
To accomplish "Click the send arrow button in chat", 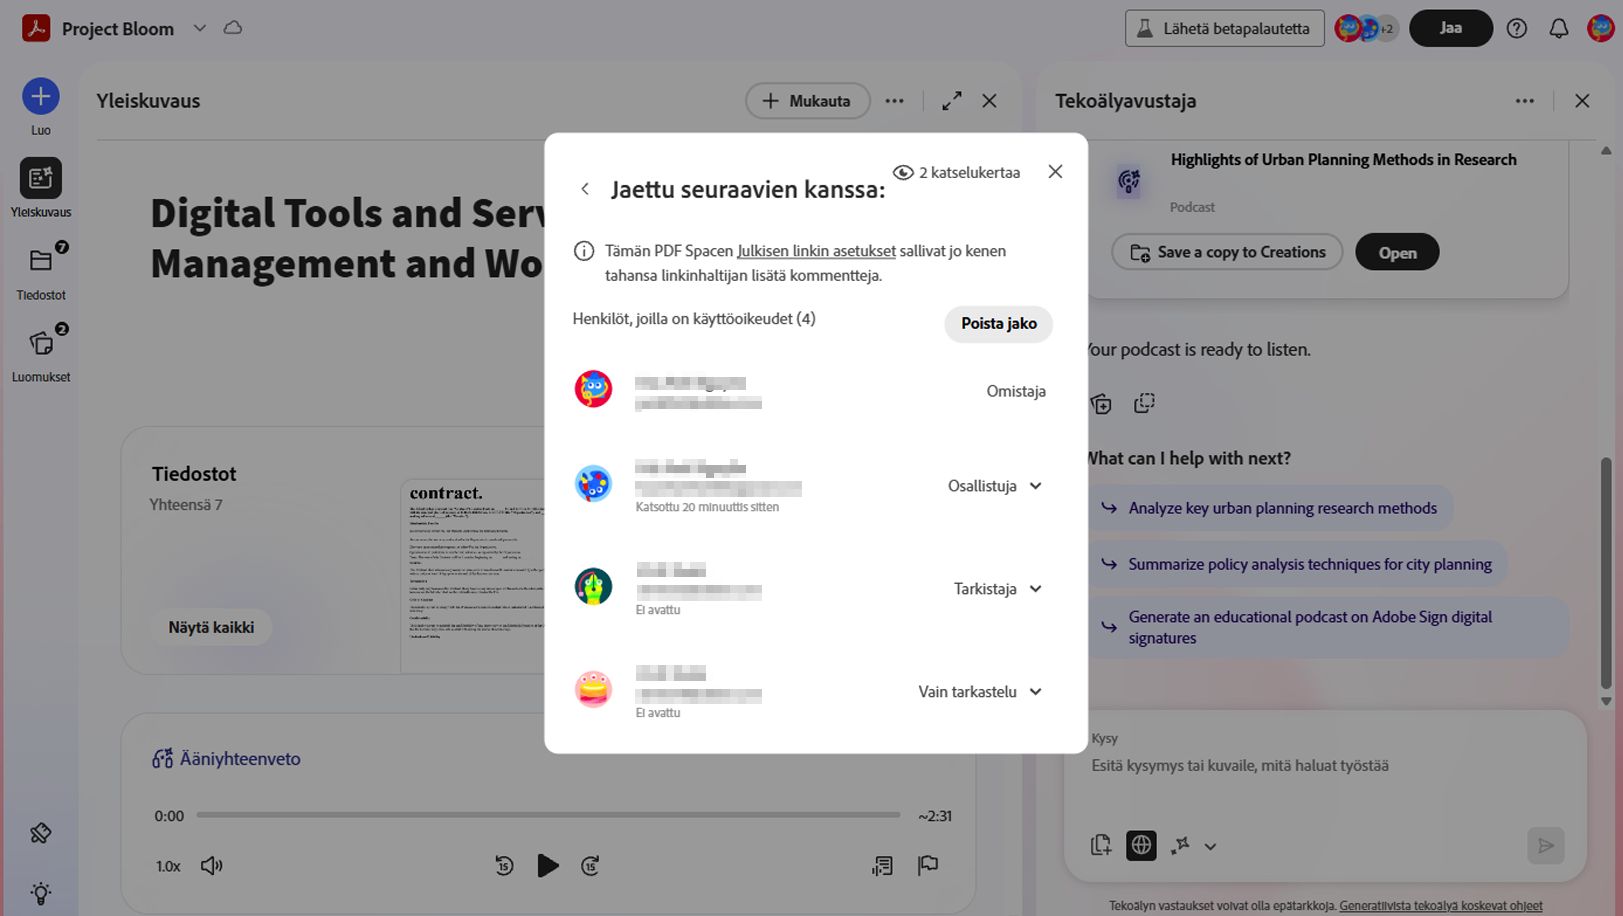I will [1546, 846].
